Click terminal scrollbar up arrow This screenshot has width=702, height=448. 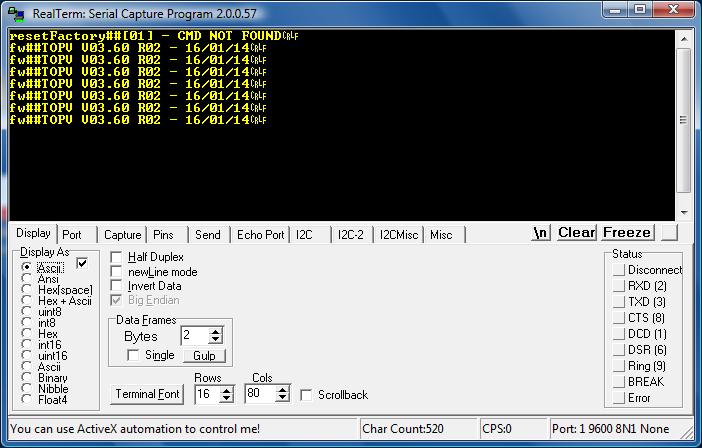(684, 39)
